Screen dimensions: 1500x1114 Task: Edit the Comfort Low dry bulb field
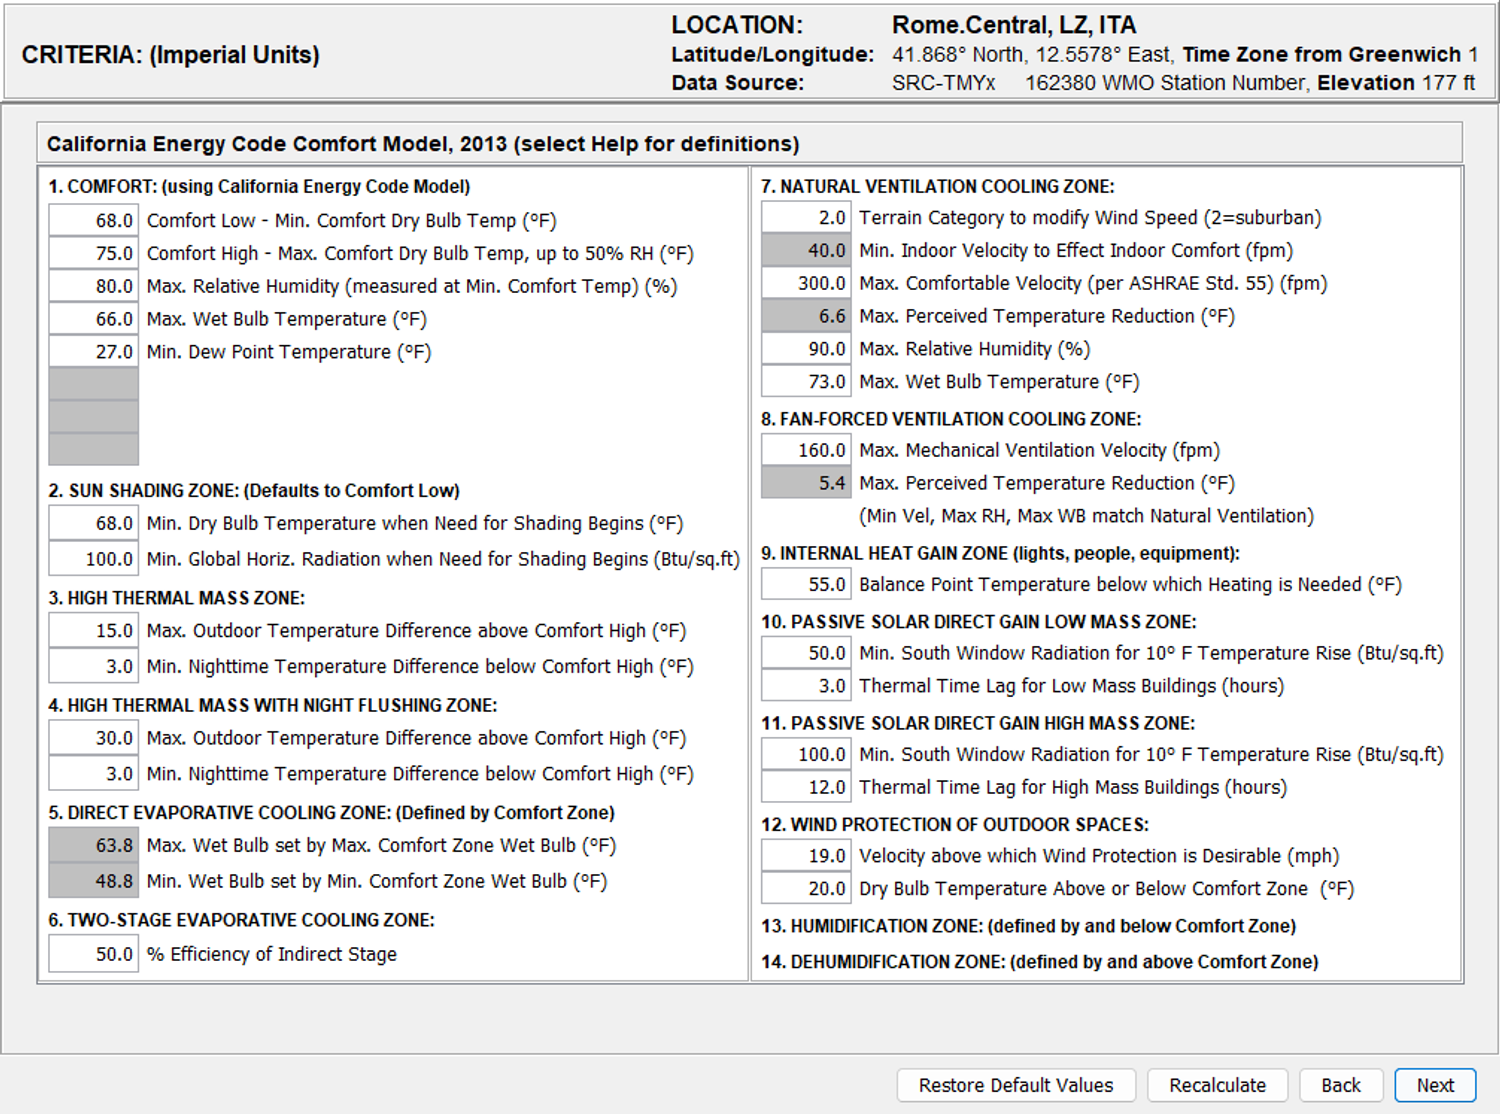94,220
